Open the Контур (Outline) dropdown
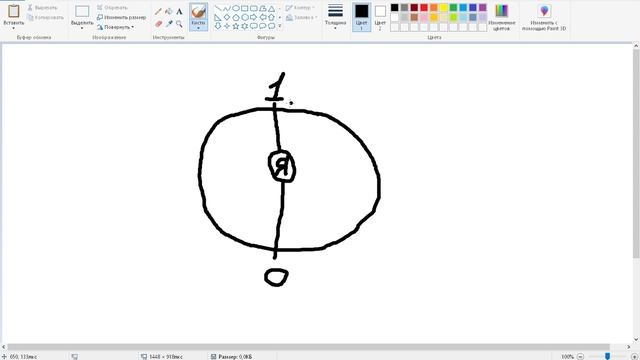Screen dimensions: 640x360 tap(300, 7)
